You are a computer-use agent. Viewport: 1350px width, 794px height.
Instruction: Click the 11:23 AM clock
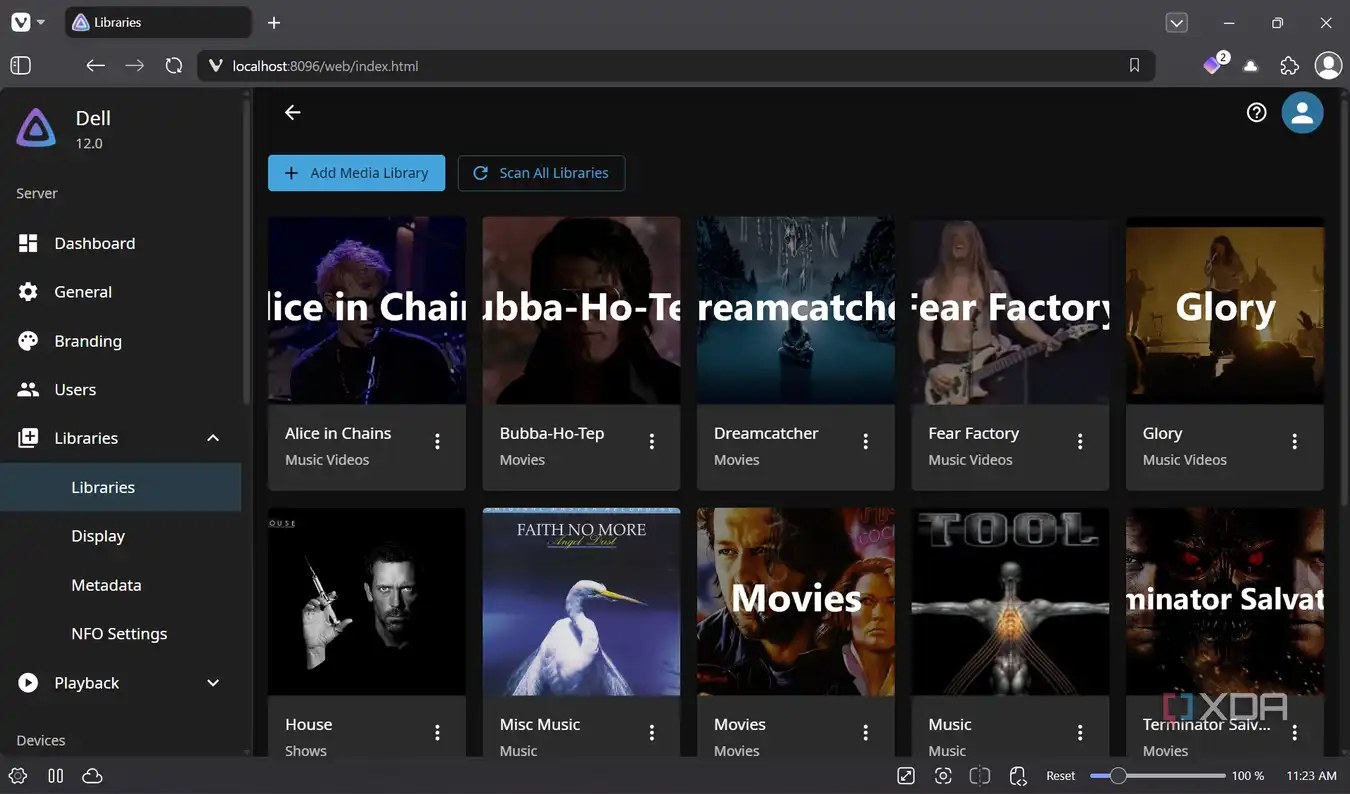pyautogui.click(x=1311, y=776)
